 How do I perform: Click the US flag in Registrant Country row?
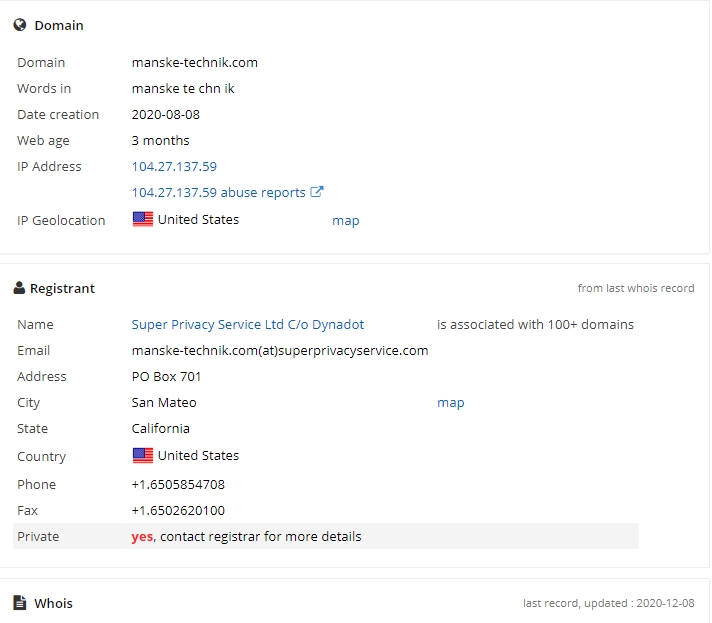143,455
